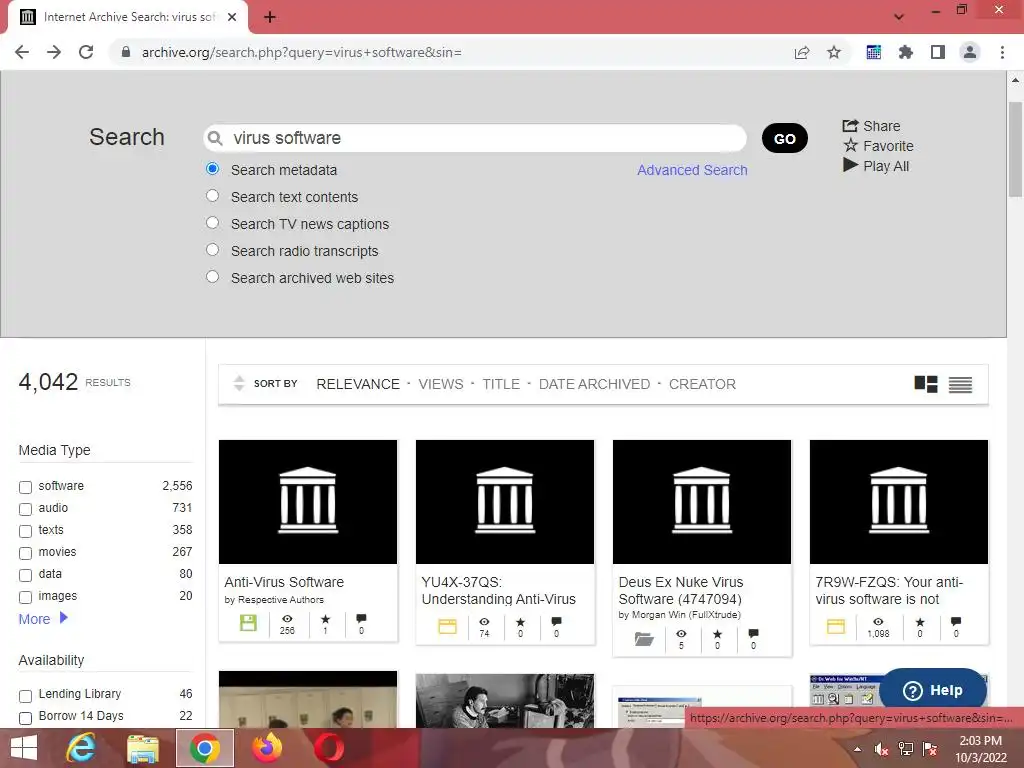Check the texts media type filter

[25, 531]
